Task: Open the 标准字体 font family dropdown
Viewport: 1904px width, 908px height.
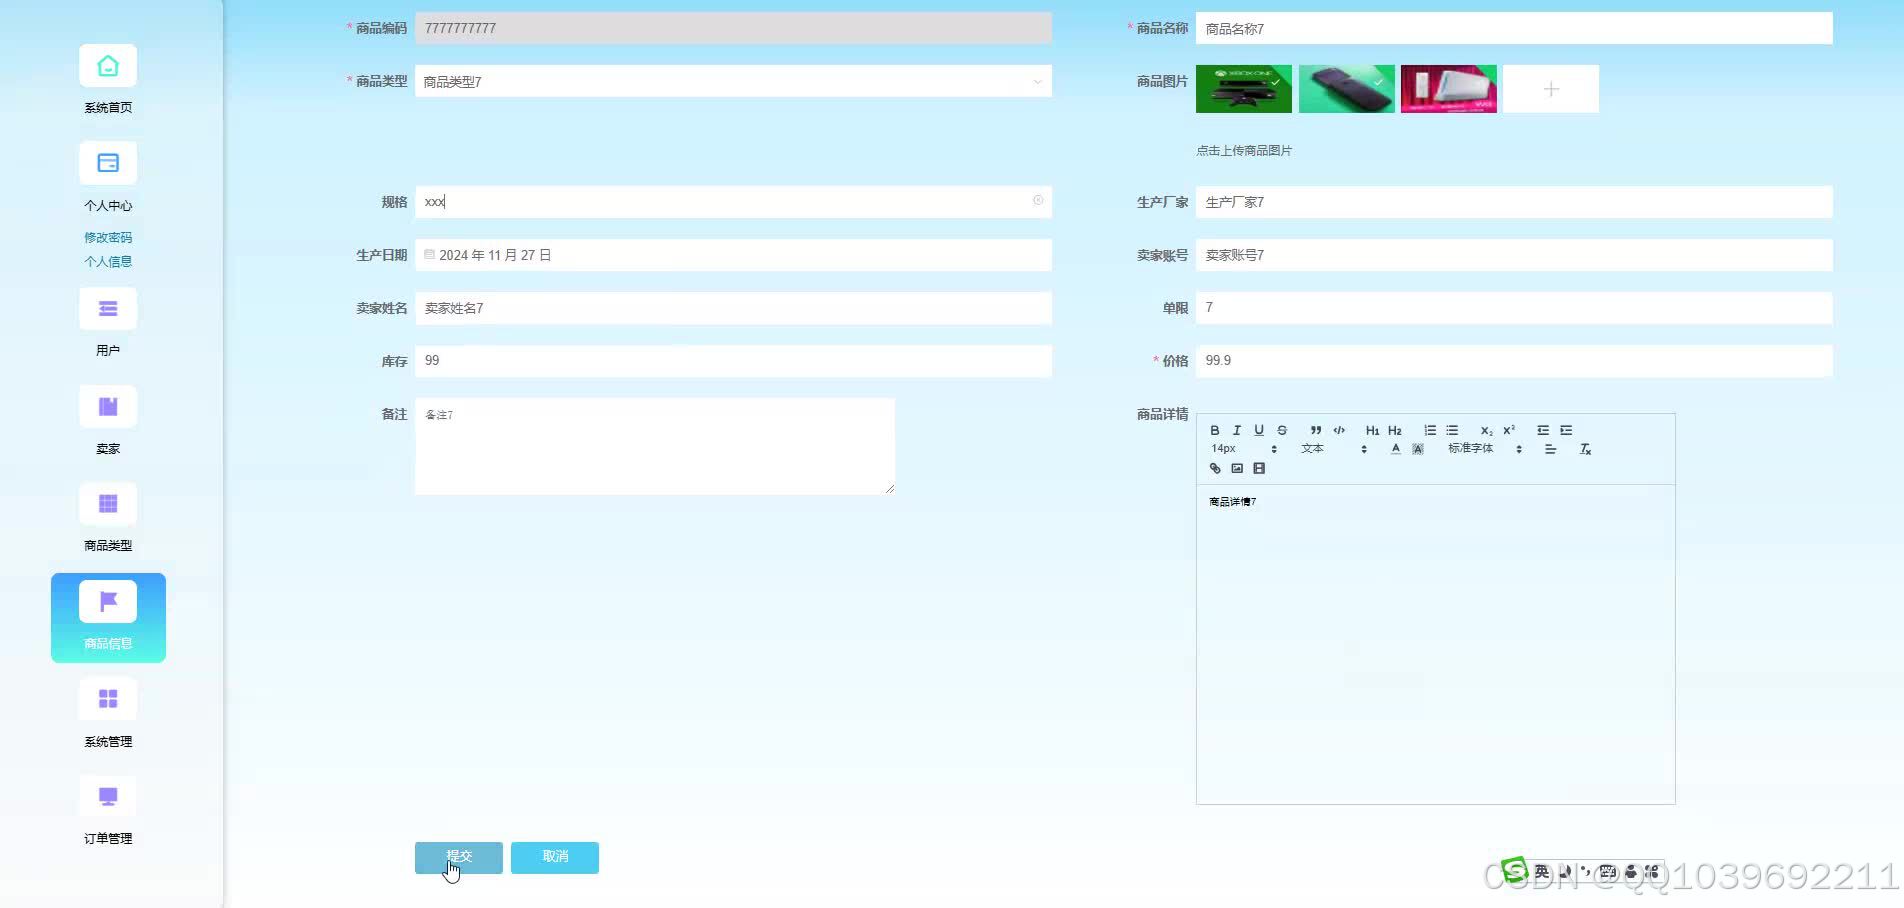Action: click(1484, 449)
